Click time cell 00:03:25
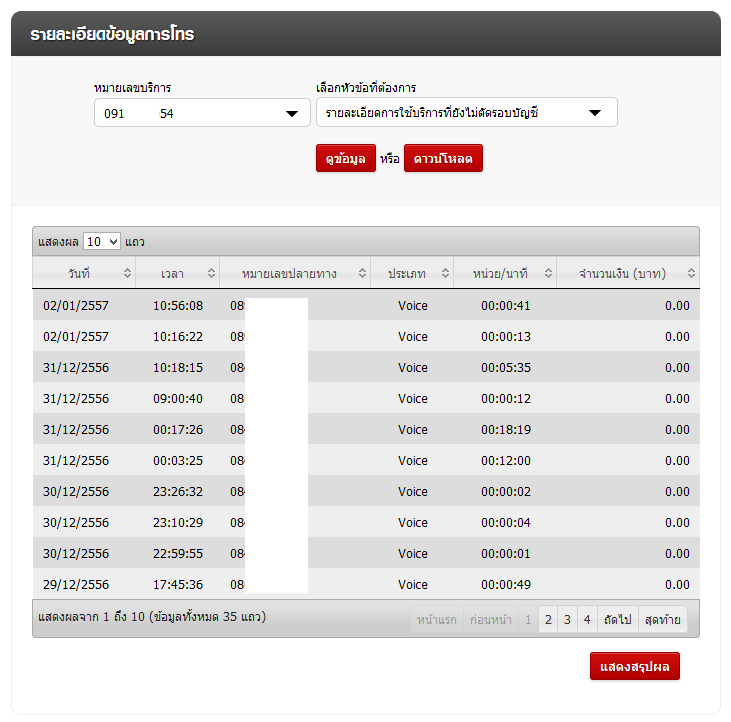731x722 pixels. pos(178,461)
